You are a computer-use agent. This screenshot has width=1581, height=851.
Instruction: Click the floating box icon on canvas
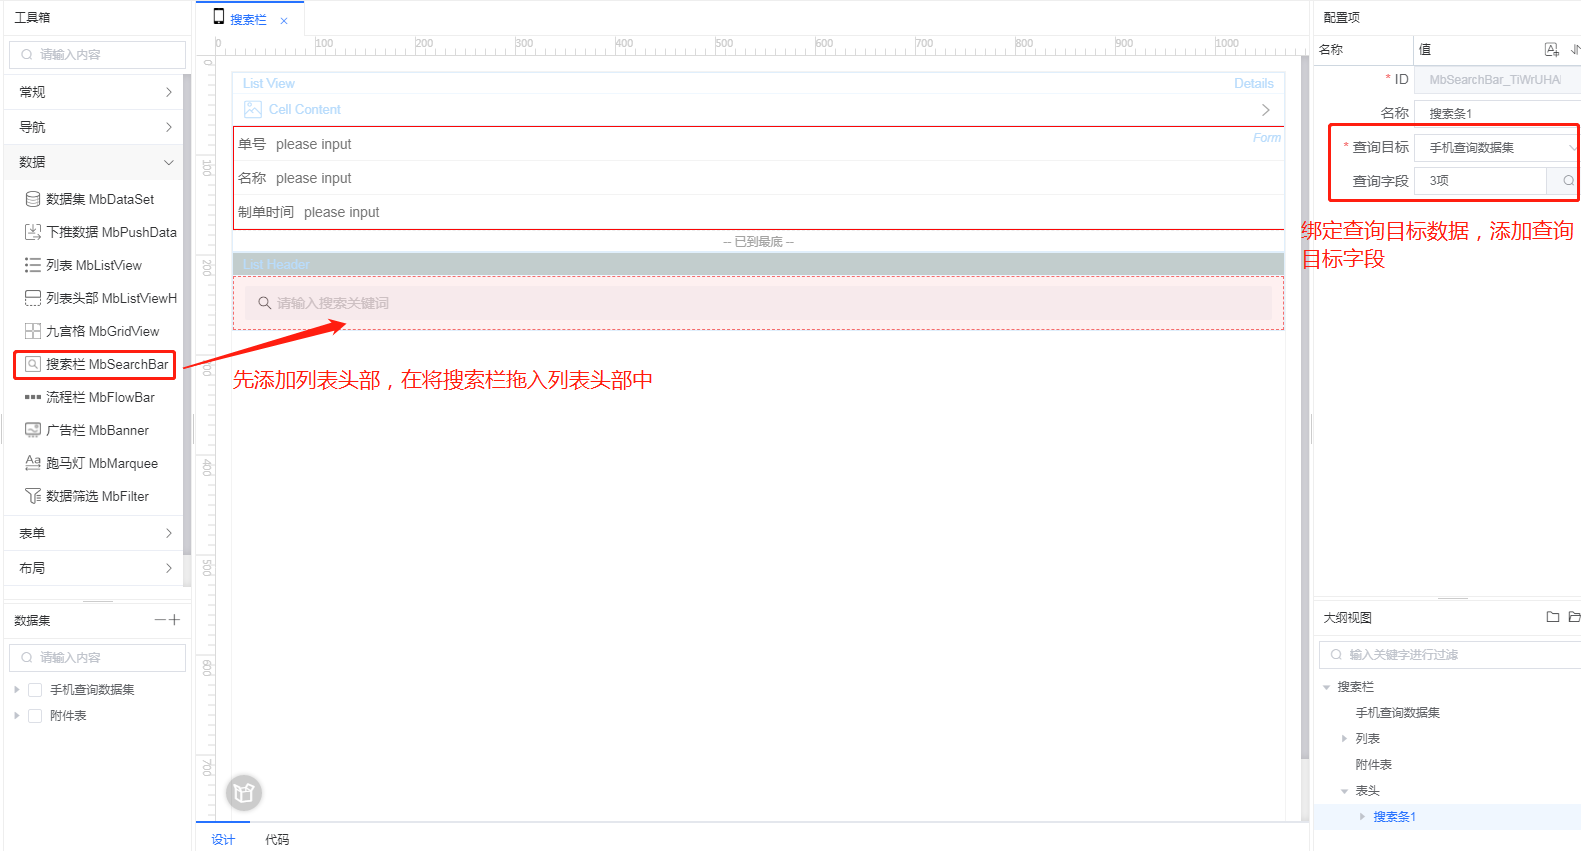point(244,793)
